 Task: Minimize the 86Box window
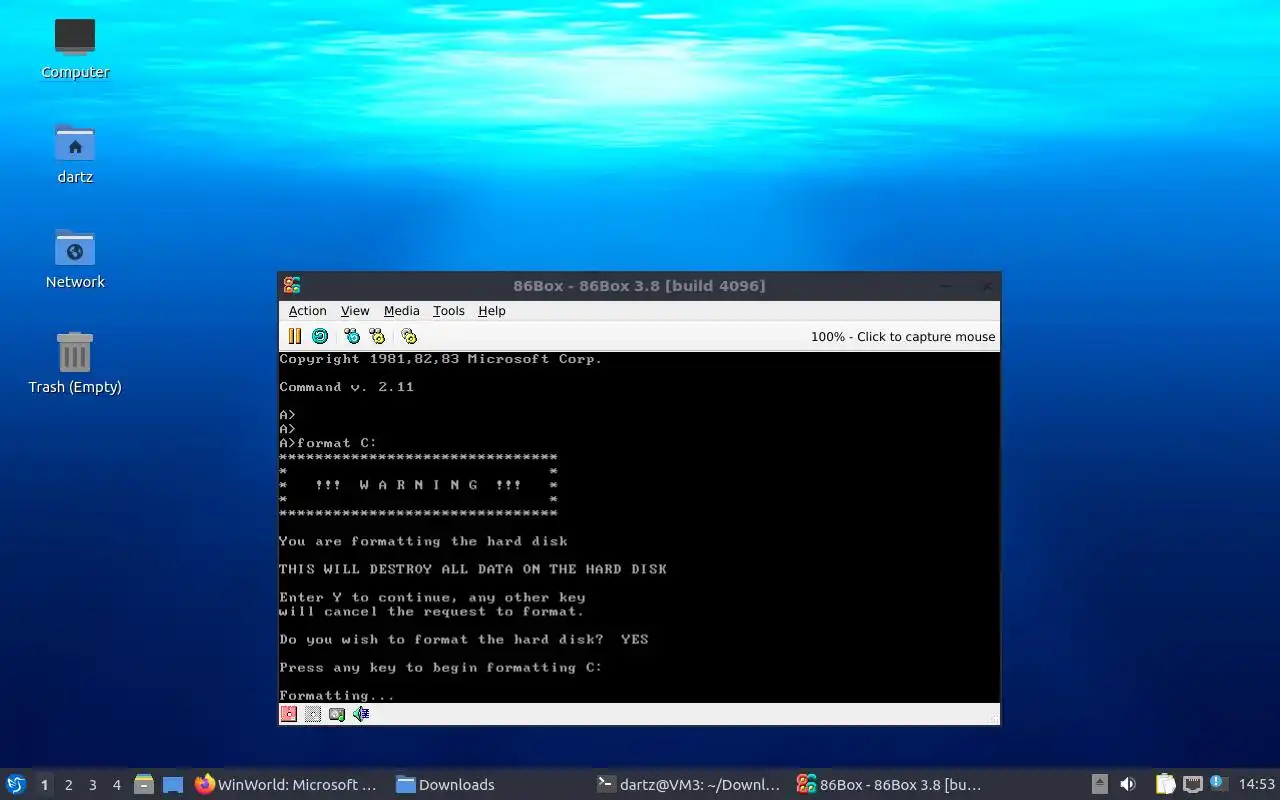pos(946,286)
